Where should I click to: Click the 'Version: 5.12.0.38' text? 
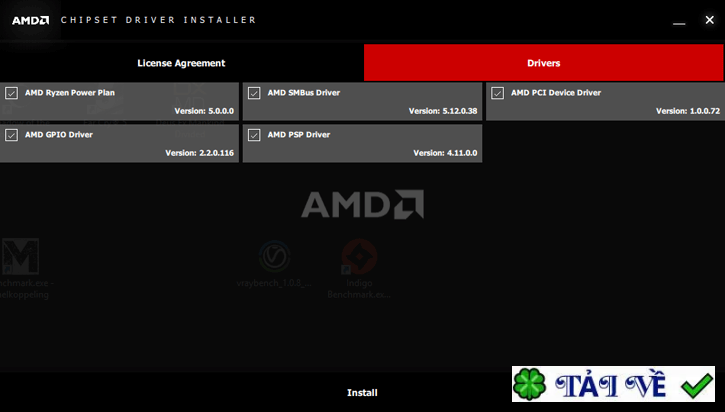[x=443, y=111]
